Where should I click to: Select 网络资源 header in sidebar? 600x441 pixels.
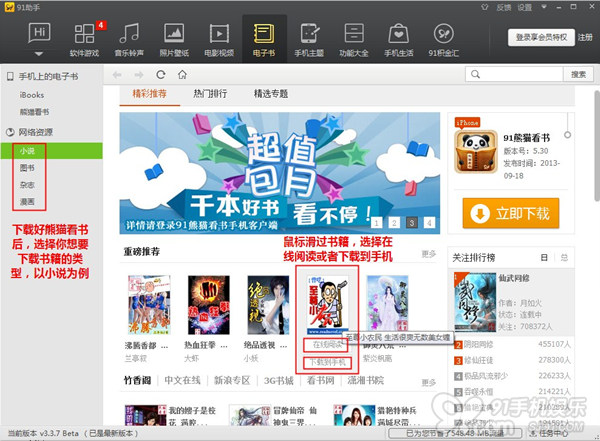click(x=35, y=132)
